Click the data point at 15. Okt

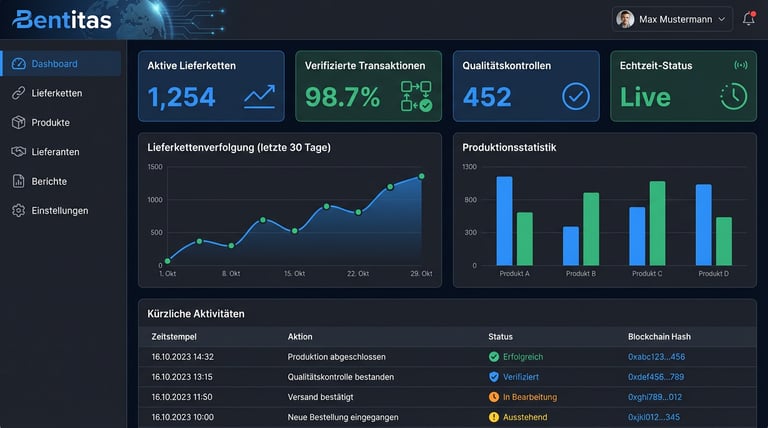coord(294,231)
